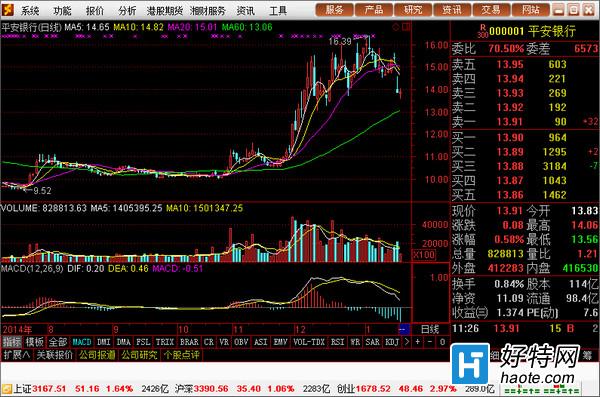
Task: Click the 创业 index value 1678.52
Action: point(373,389)
